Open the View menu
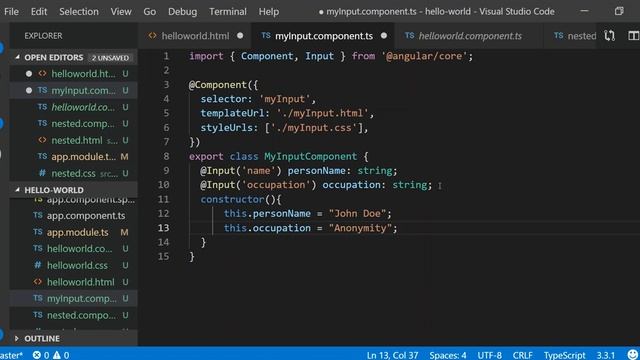Image resolution: width=640 pixels, height=360 pixels. point(121,11)
